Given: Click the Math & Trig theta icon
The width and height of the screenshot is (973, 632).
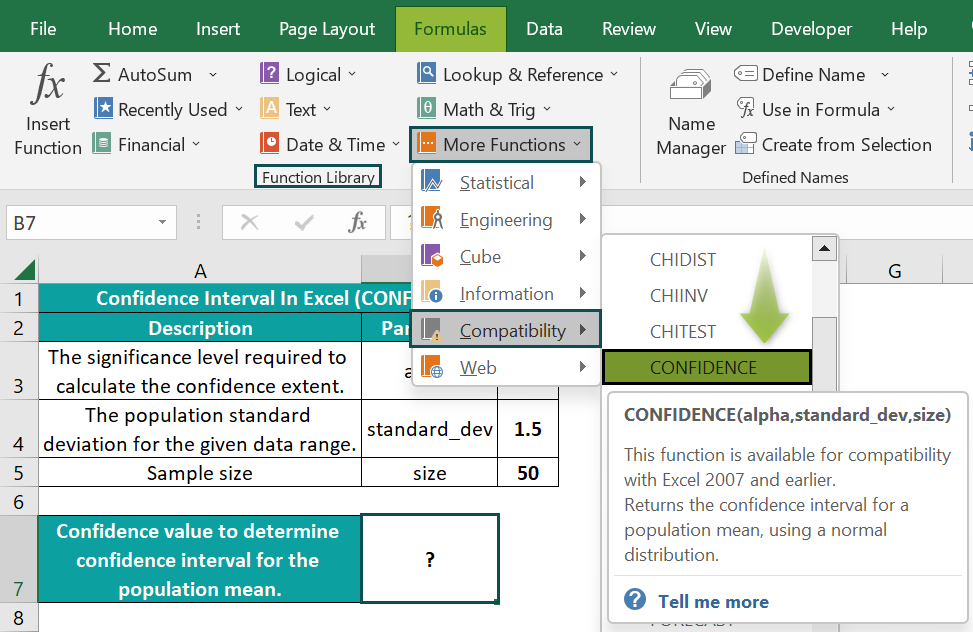Looking at the screenshot, I should [x=426, y=108].
